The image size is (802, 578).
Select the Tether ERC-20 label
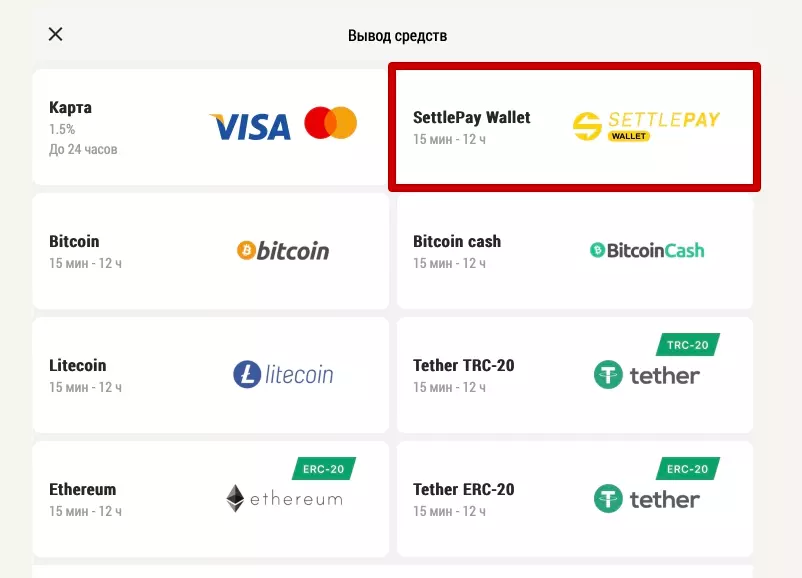click(x=464, y=490)
